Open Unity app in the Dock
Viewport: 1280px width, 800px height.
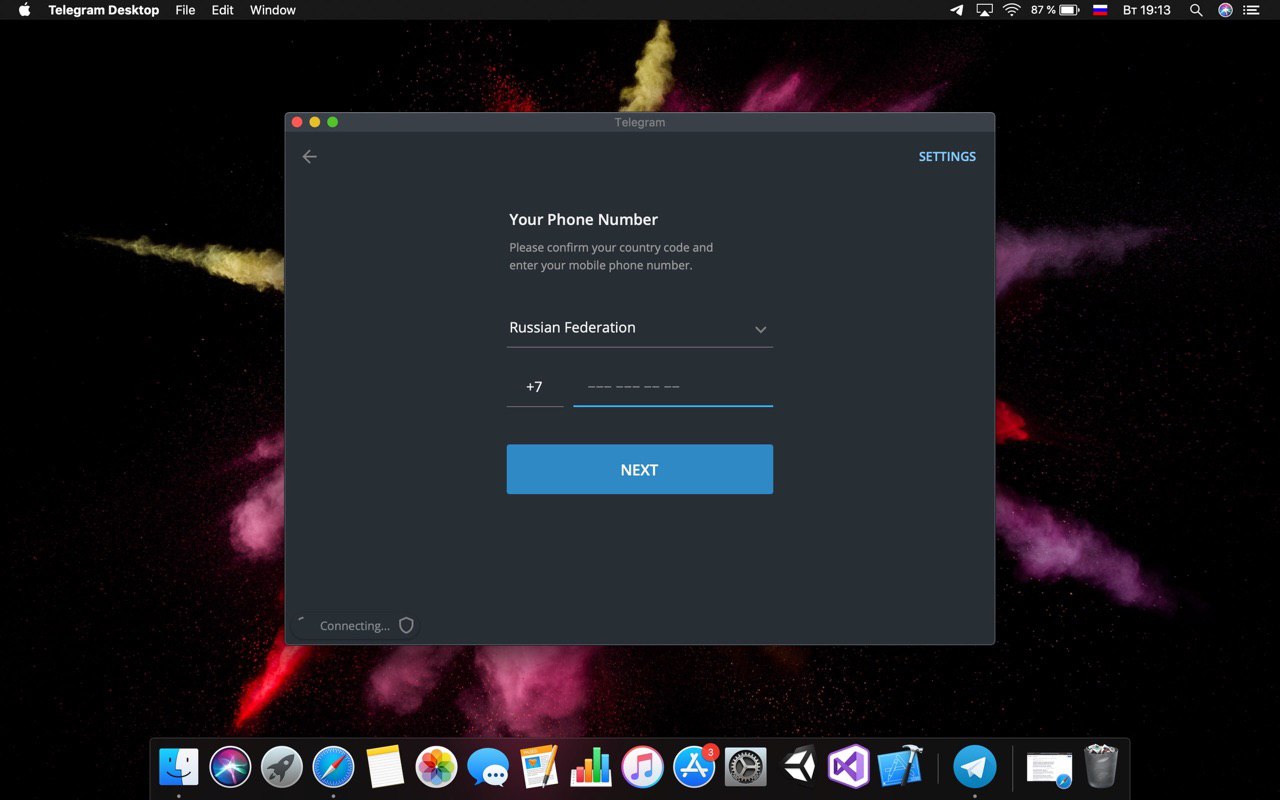[798, 767]
